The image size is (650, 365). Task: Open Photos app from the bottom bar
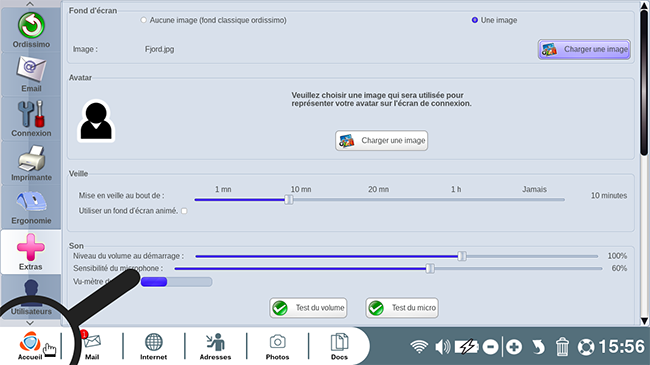click(277, 346)
